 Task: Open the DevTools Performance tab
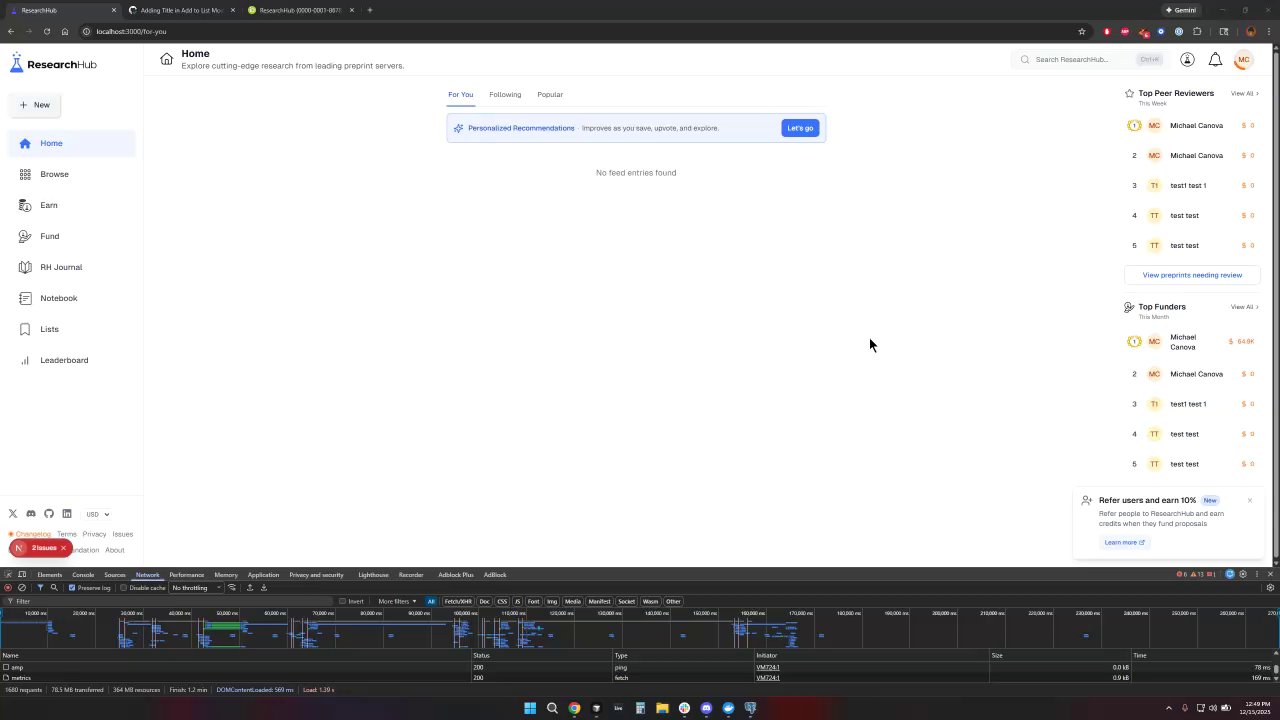(x=186, y=575)
